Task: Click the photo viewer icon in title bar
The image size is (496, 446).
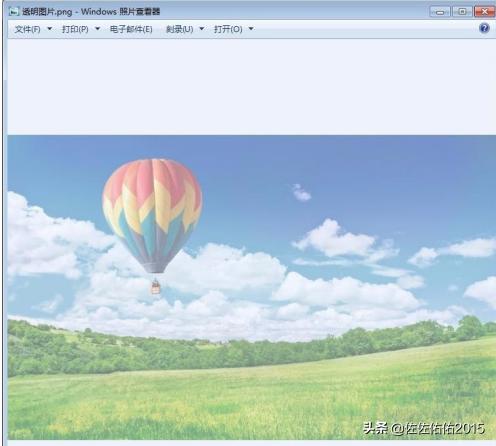Action: pos(14,12)
